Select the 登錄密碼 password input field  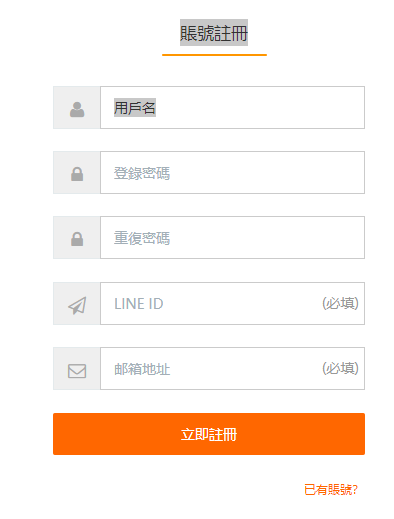tap(232, 172)
